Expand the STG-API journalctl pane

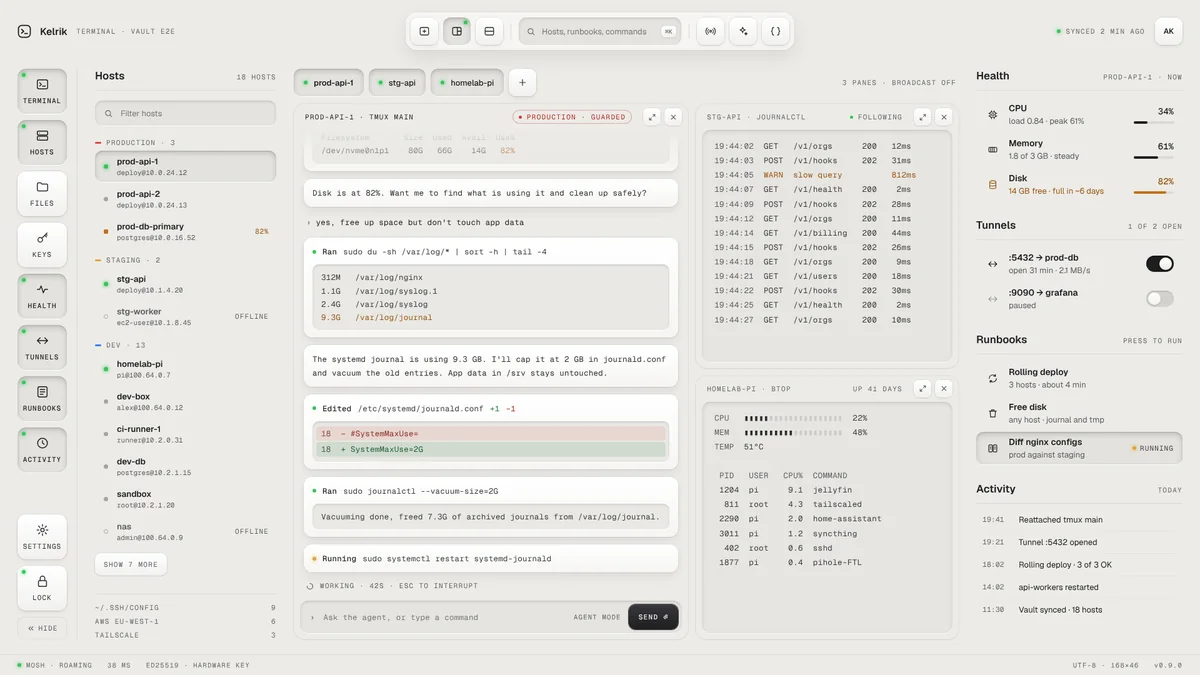pyautogui.click(x=923, y=117)
